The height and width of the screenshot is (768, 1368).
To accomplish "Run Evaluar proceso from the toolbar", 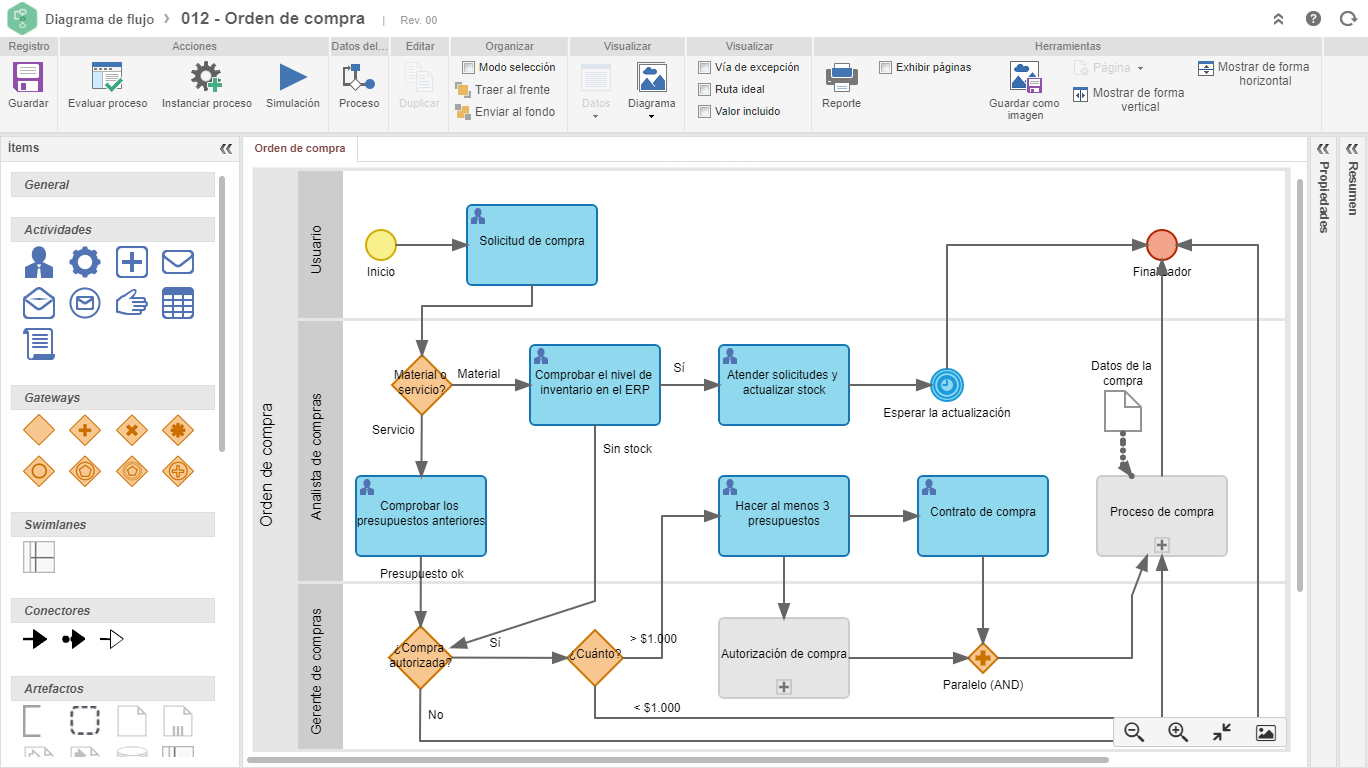I will tap(107, 78).
